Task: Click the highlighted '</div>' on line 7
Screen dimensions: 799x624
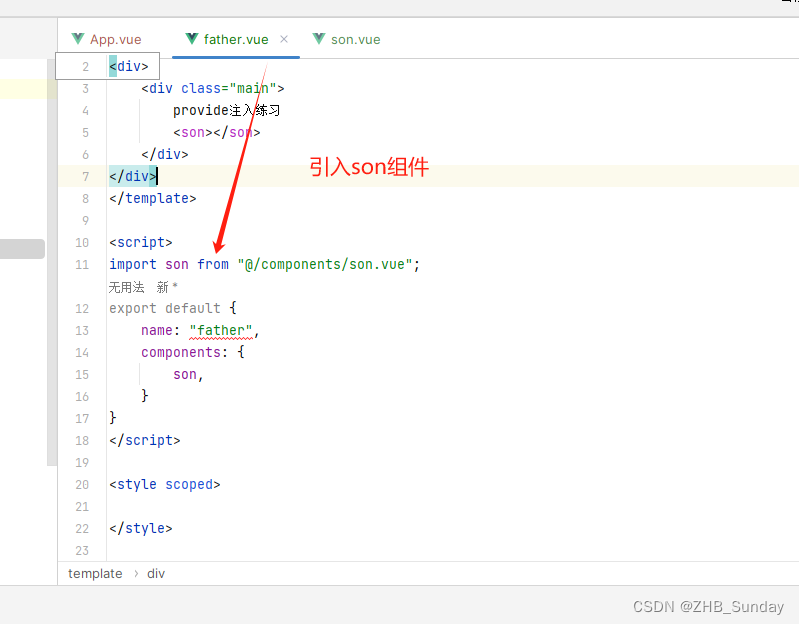Action: (x=132, y=176)
